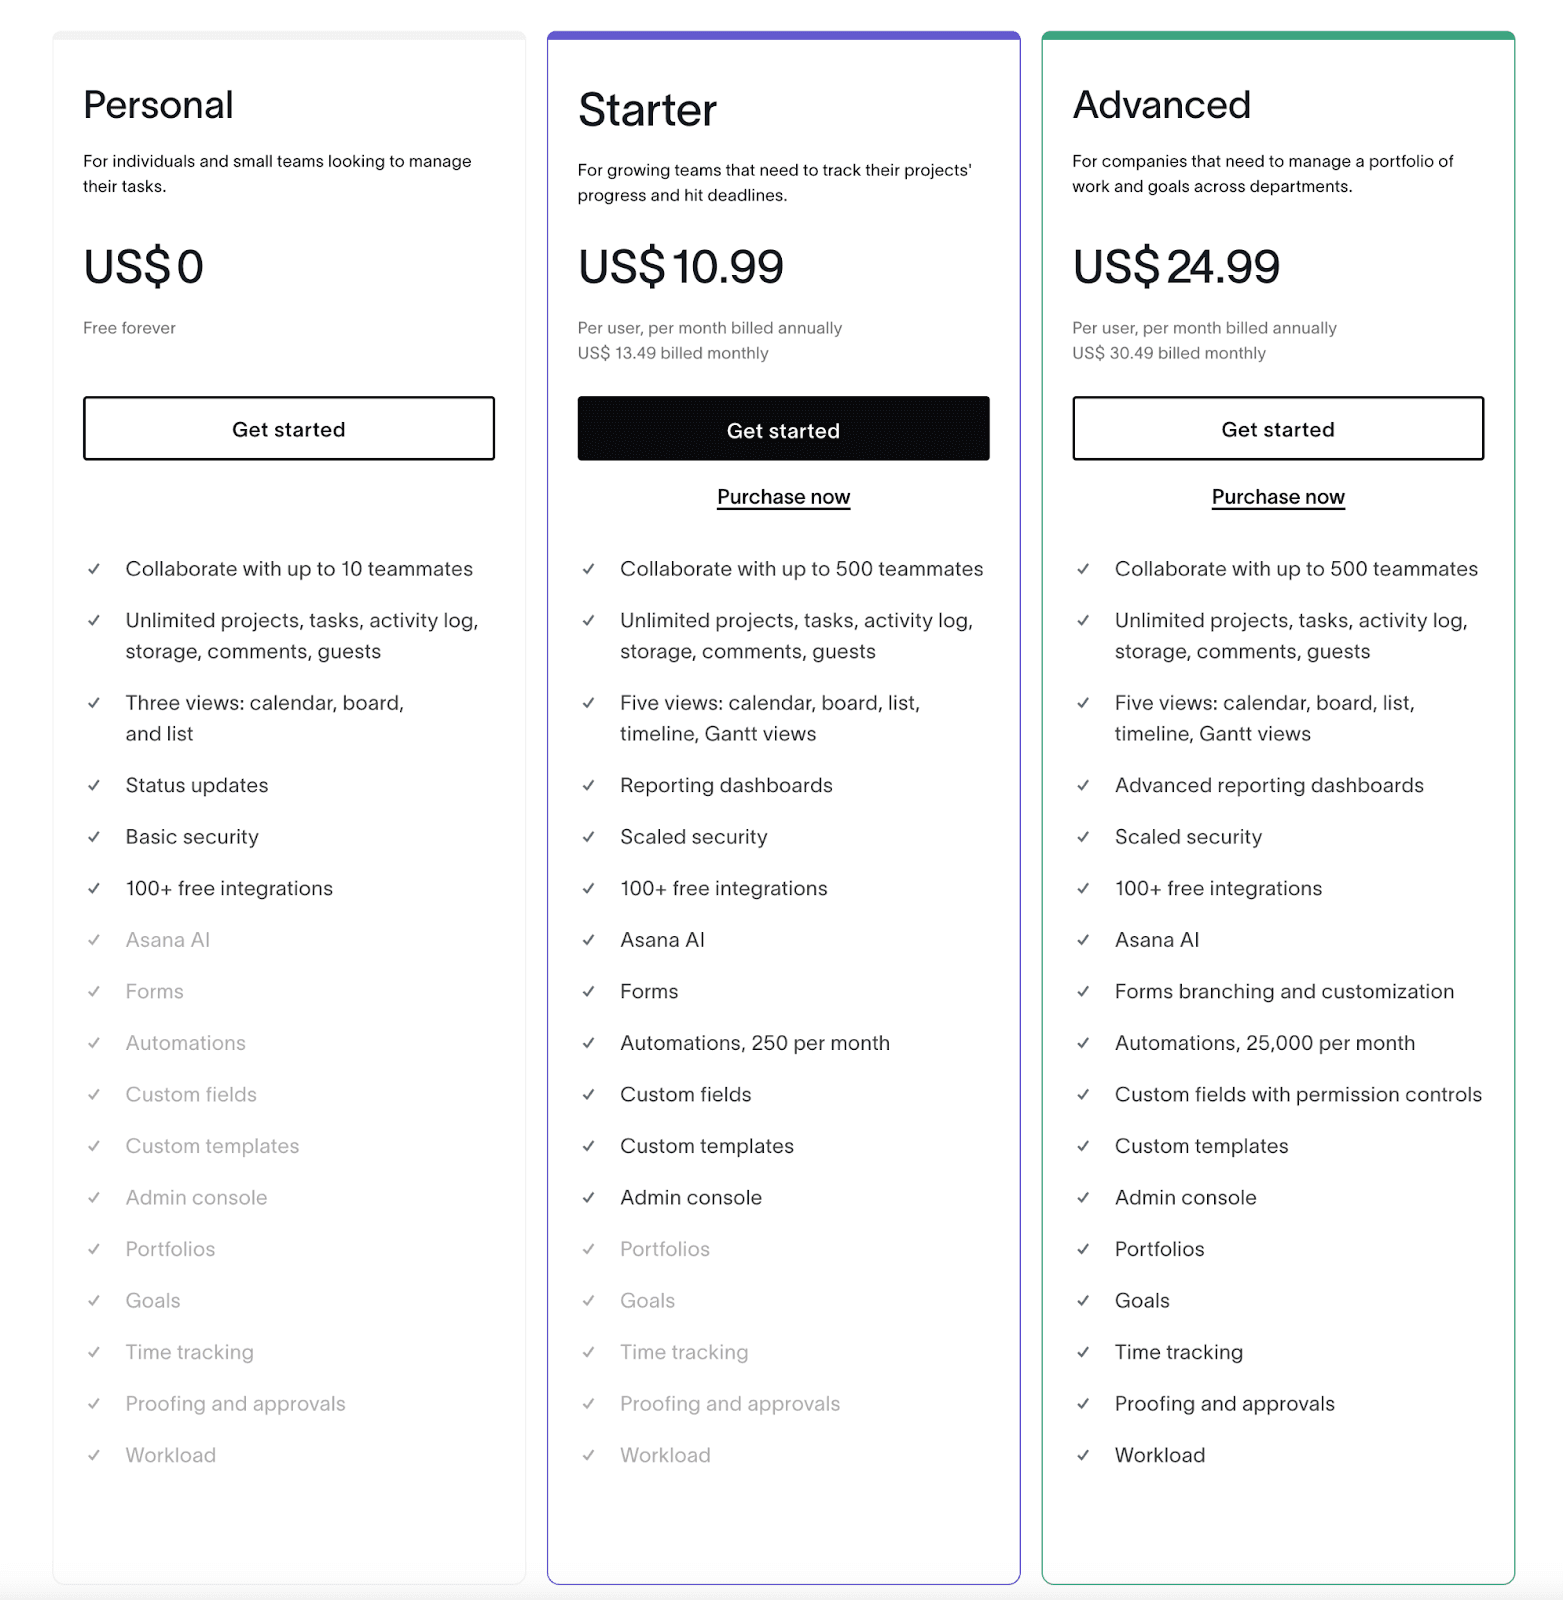This screenshot has width=1564, height=1600.
Task: Click the US$ 24.99 price text
Action: pos(1176,266)
